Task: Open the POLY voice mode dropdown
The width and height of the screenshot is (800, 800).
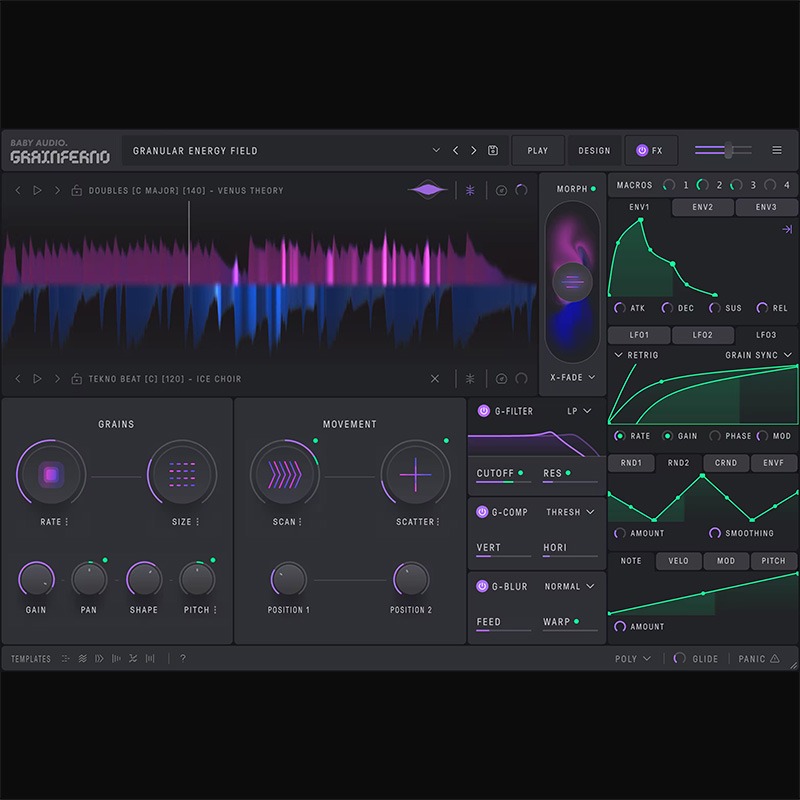Action: (633, 659)
